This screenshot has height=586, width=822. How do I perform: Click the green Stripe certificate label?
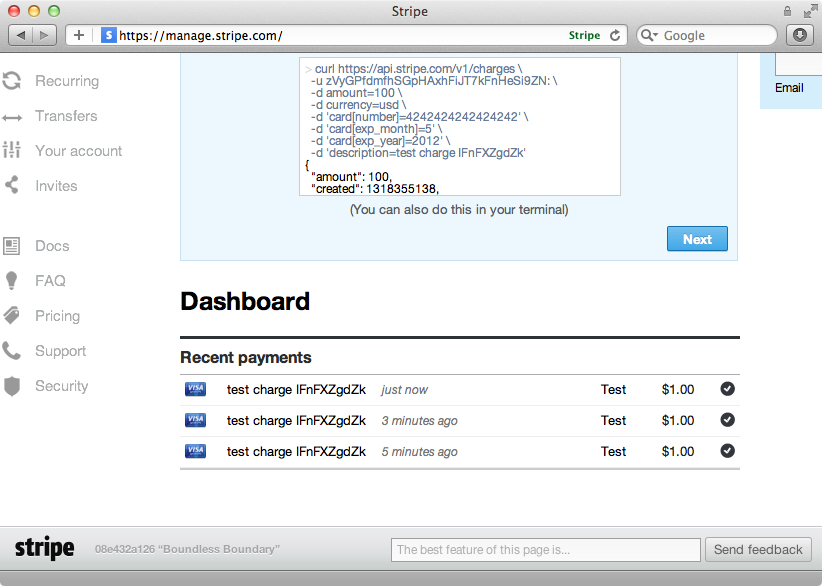coord(585,35)
